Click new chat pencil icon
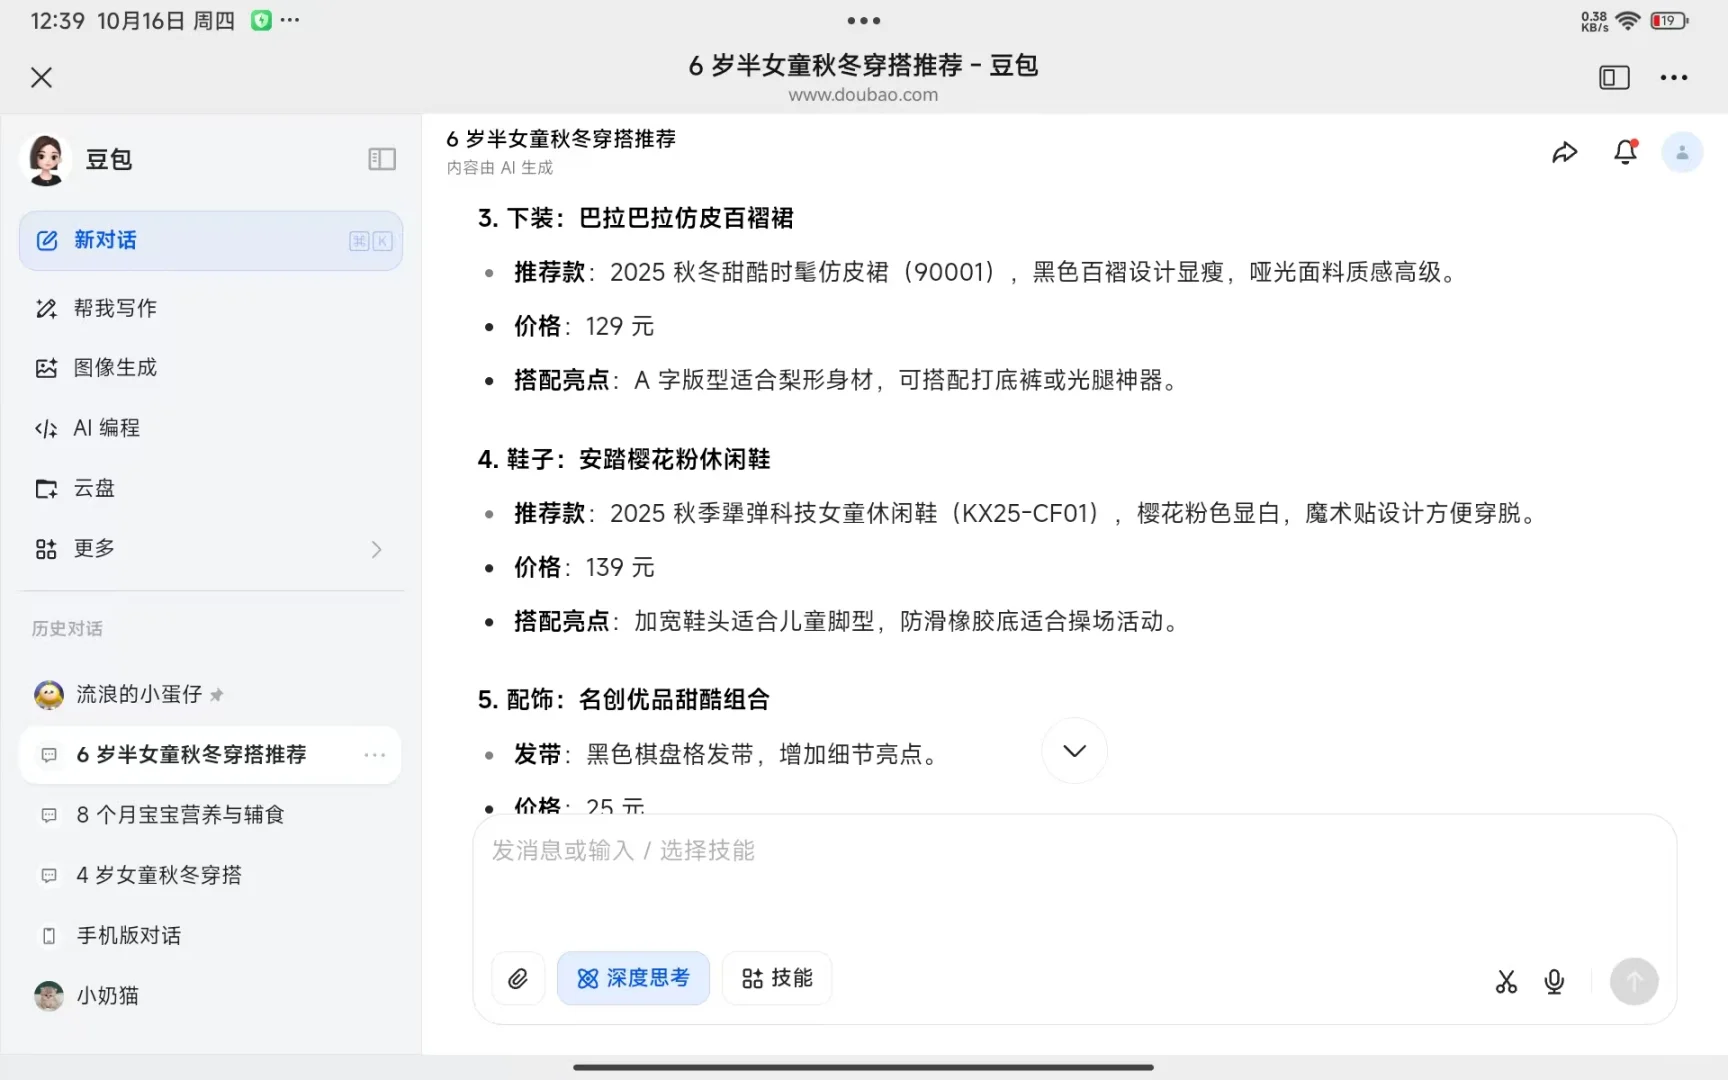This screenshot has height=1080, width=1728. [x=47, y=240]
